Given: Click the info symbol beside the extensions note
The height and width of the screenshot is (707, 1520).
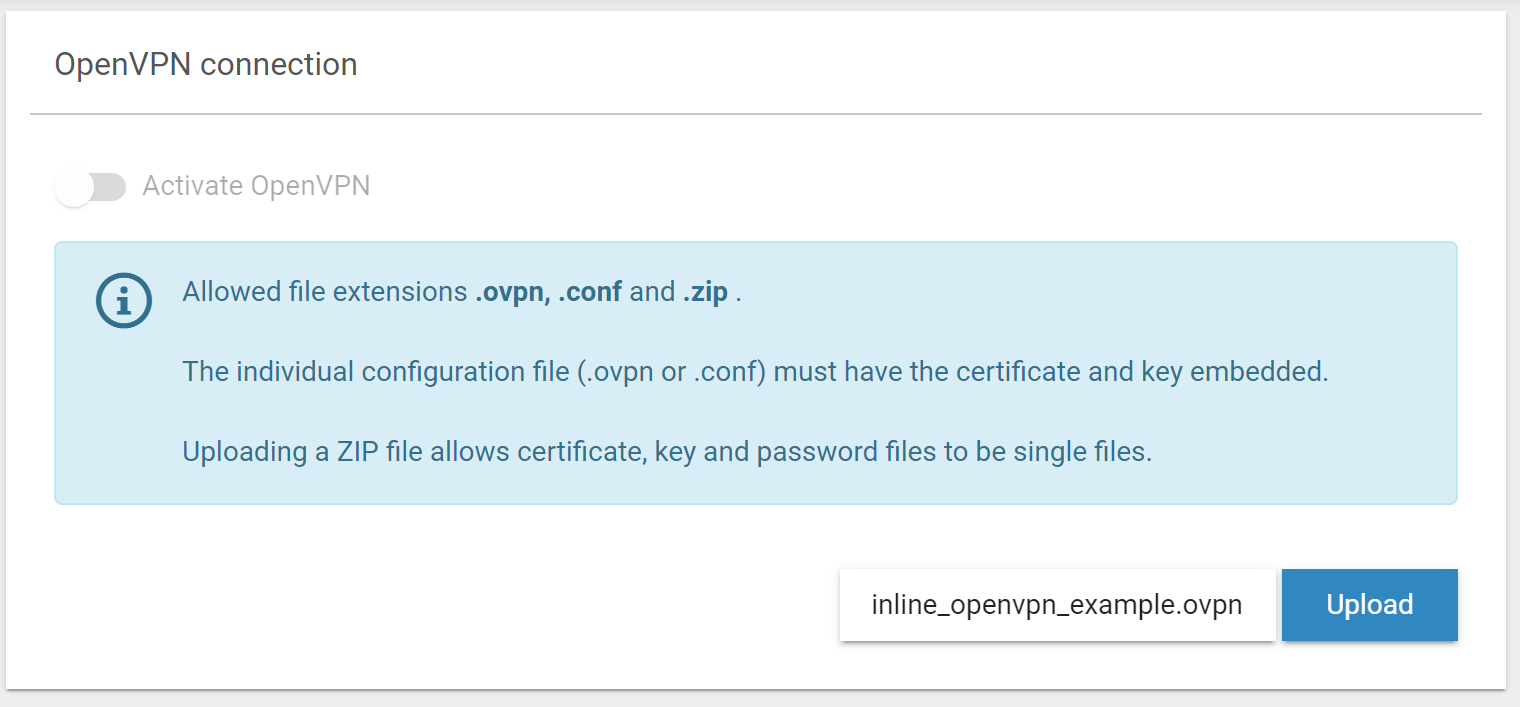Looking at the screenshot, I should [x=123, y=300].
